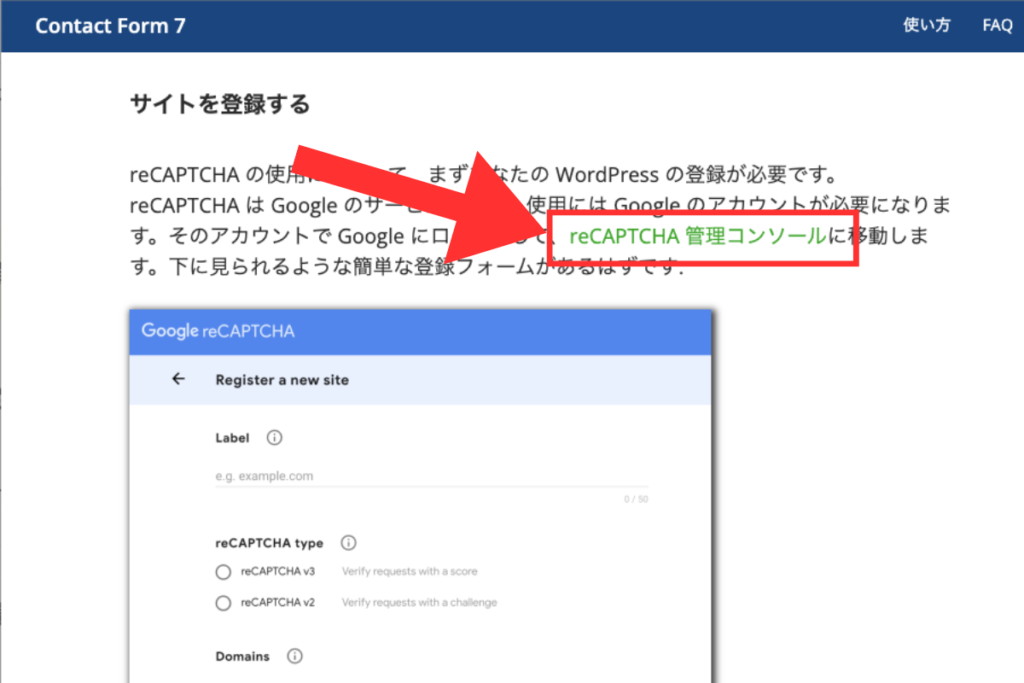Image resolution: width=1024 pixels, height=683 pixels.
Task: Click the info icon beside reCAPTCHA type
Action: [x=348, y=543]
